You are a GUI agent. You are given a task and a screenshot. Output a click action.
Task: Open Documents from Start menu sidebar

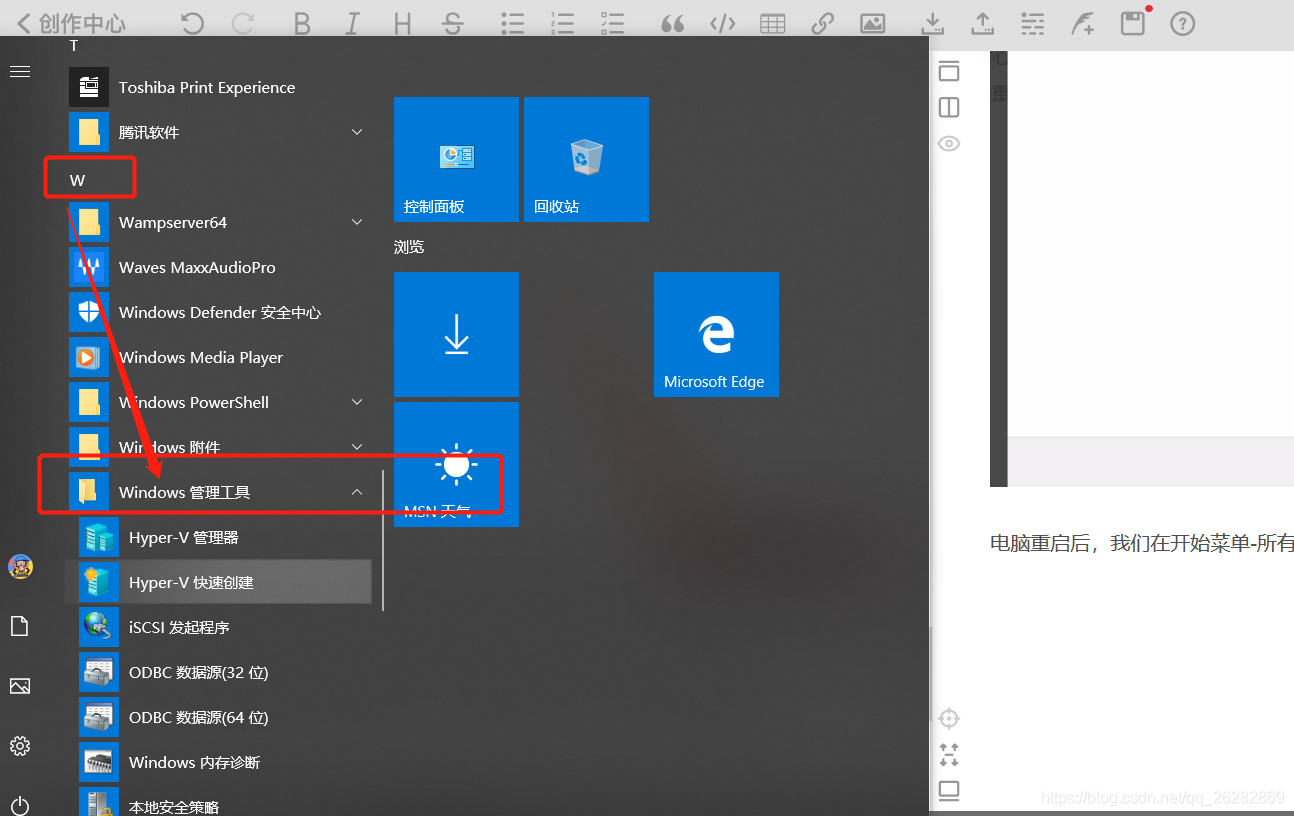coord(20,626)
